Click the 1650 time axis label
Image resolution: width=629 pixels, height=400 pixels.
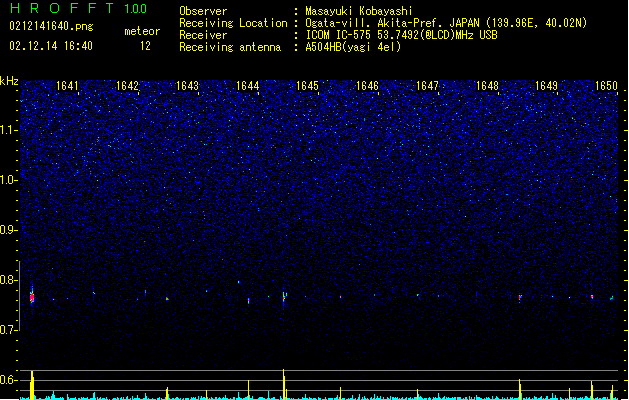click(607, 86)
